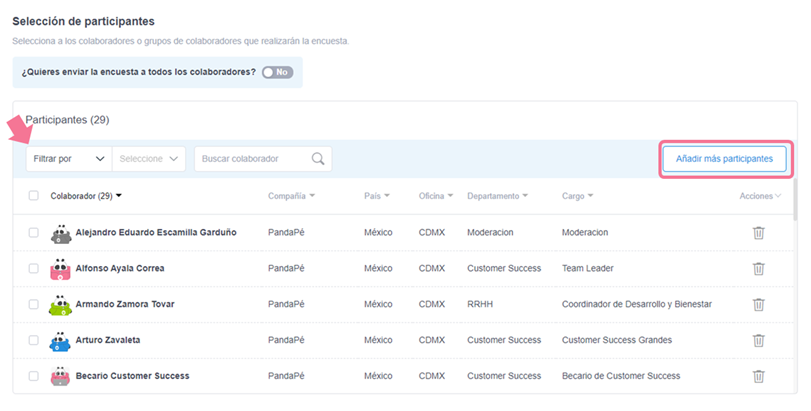
Task: Click the search magnifier icon
Action: point(318,159)
